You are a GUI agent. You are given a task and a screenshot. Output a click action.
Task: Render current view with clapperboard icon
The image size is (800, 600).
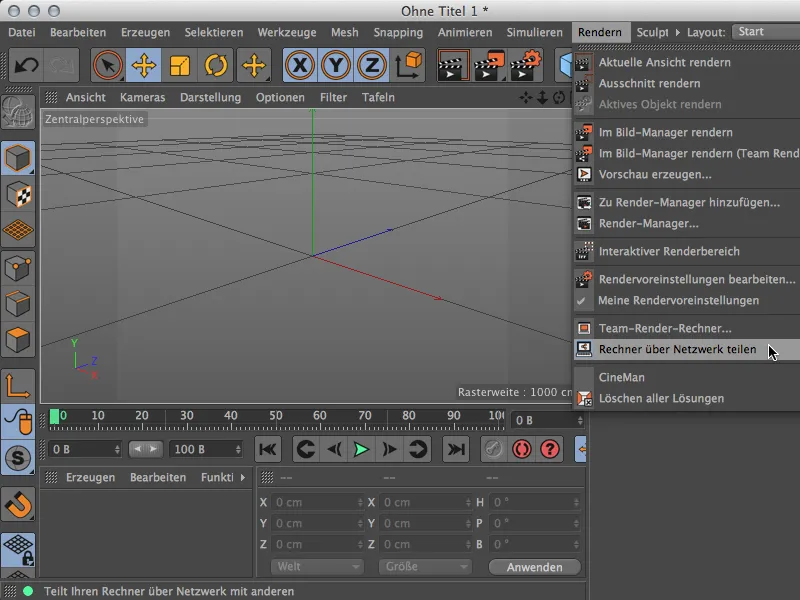pos(453,65)
